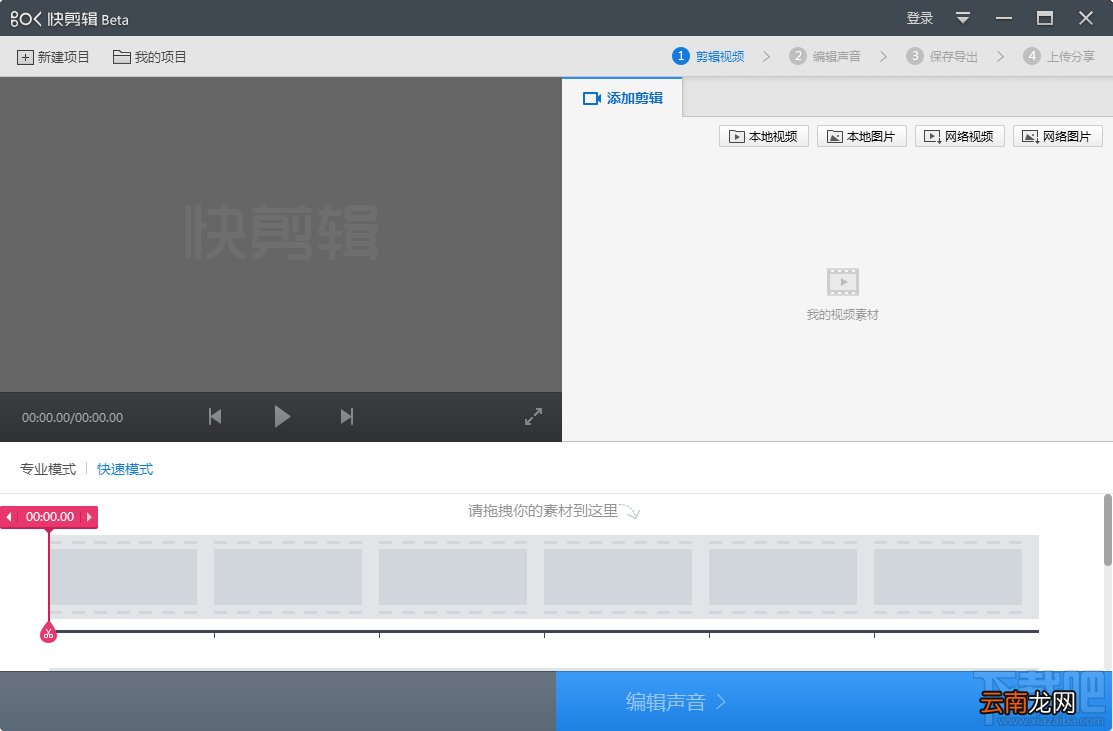Jump to next frame in player
This screenshot has width=1113, height=731.
click(346, 417)
